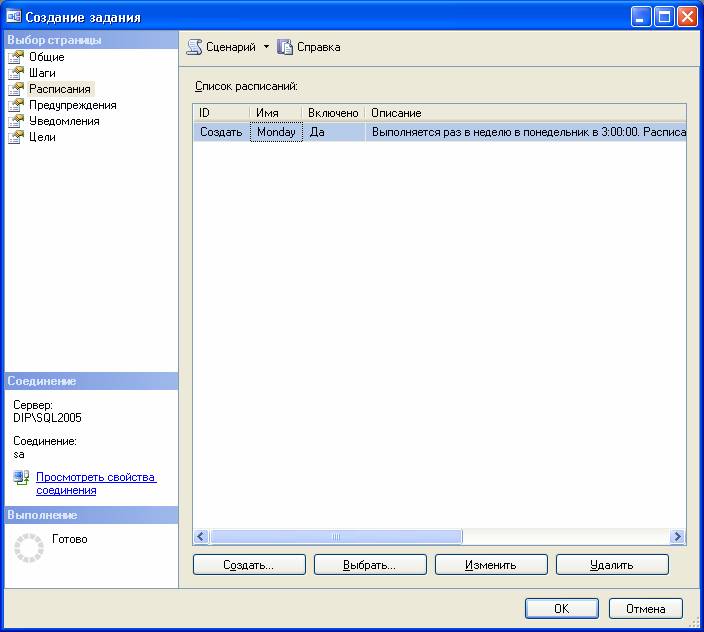Select the Monday schedule row
Screen dimensions: 704x632
[276, 132]
